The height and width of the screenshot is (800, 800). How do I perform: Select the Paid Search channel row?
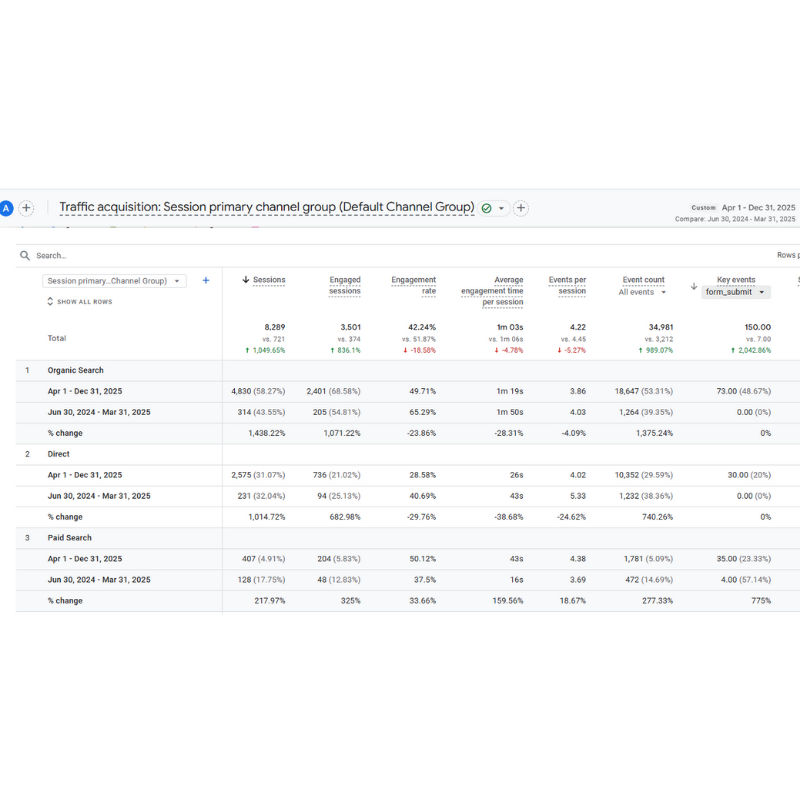tap(72, 538)
